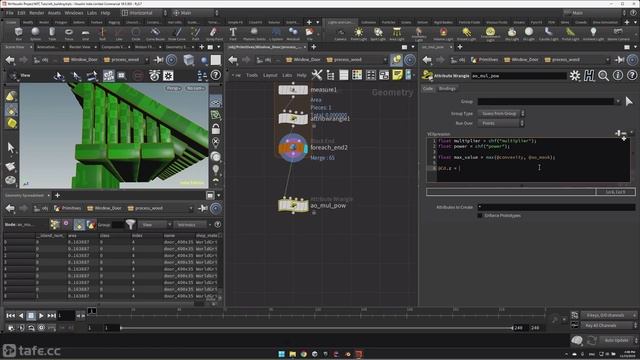
Task: Click timeline range slider bar
Action: [316, 328]
